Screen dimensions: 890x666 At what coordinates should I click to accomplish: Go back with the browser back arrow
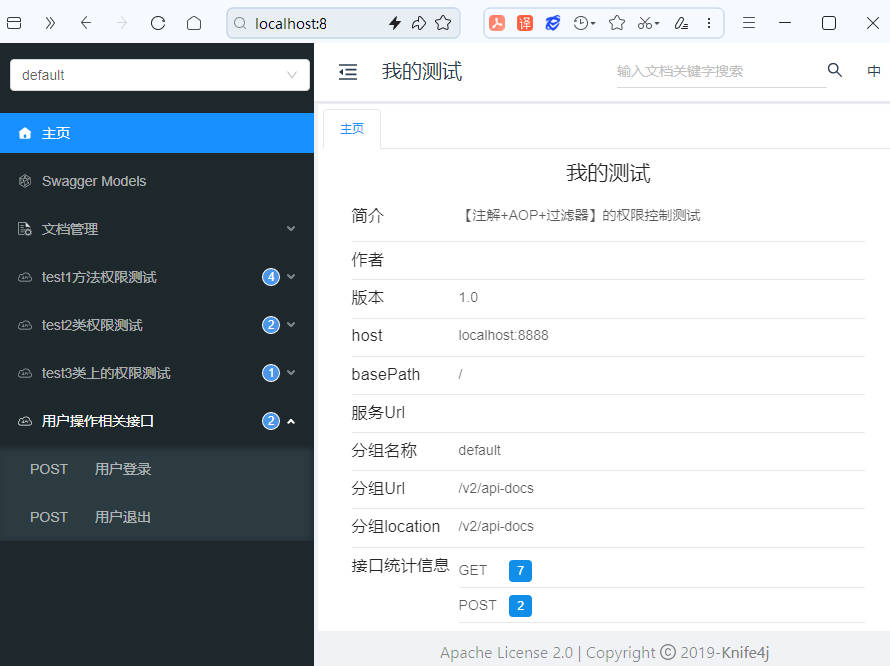click(x=86, y=23)
